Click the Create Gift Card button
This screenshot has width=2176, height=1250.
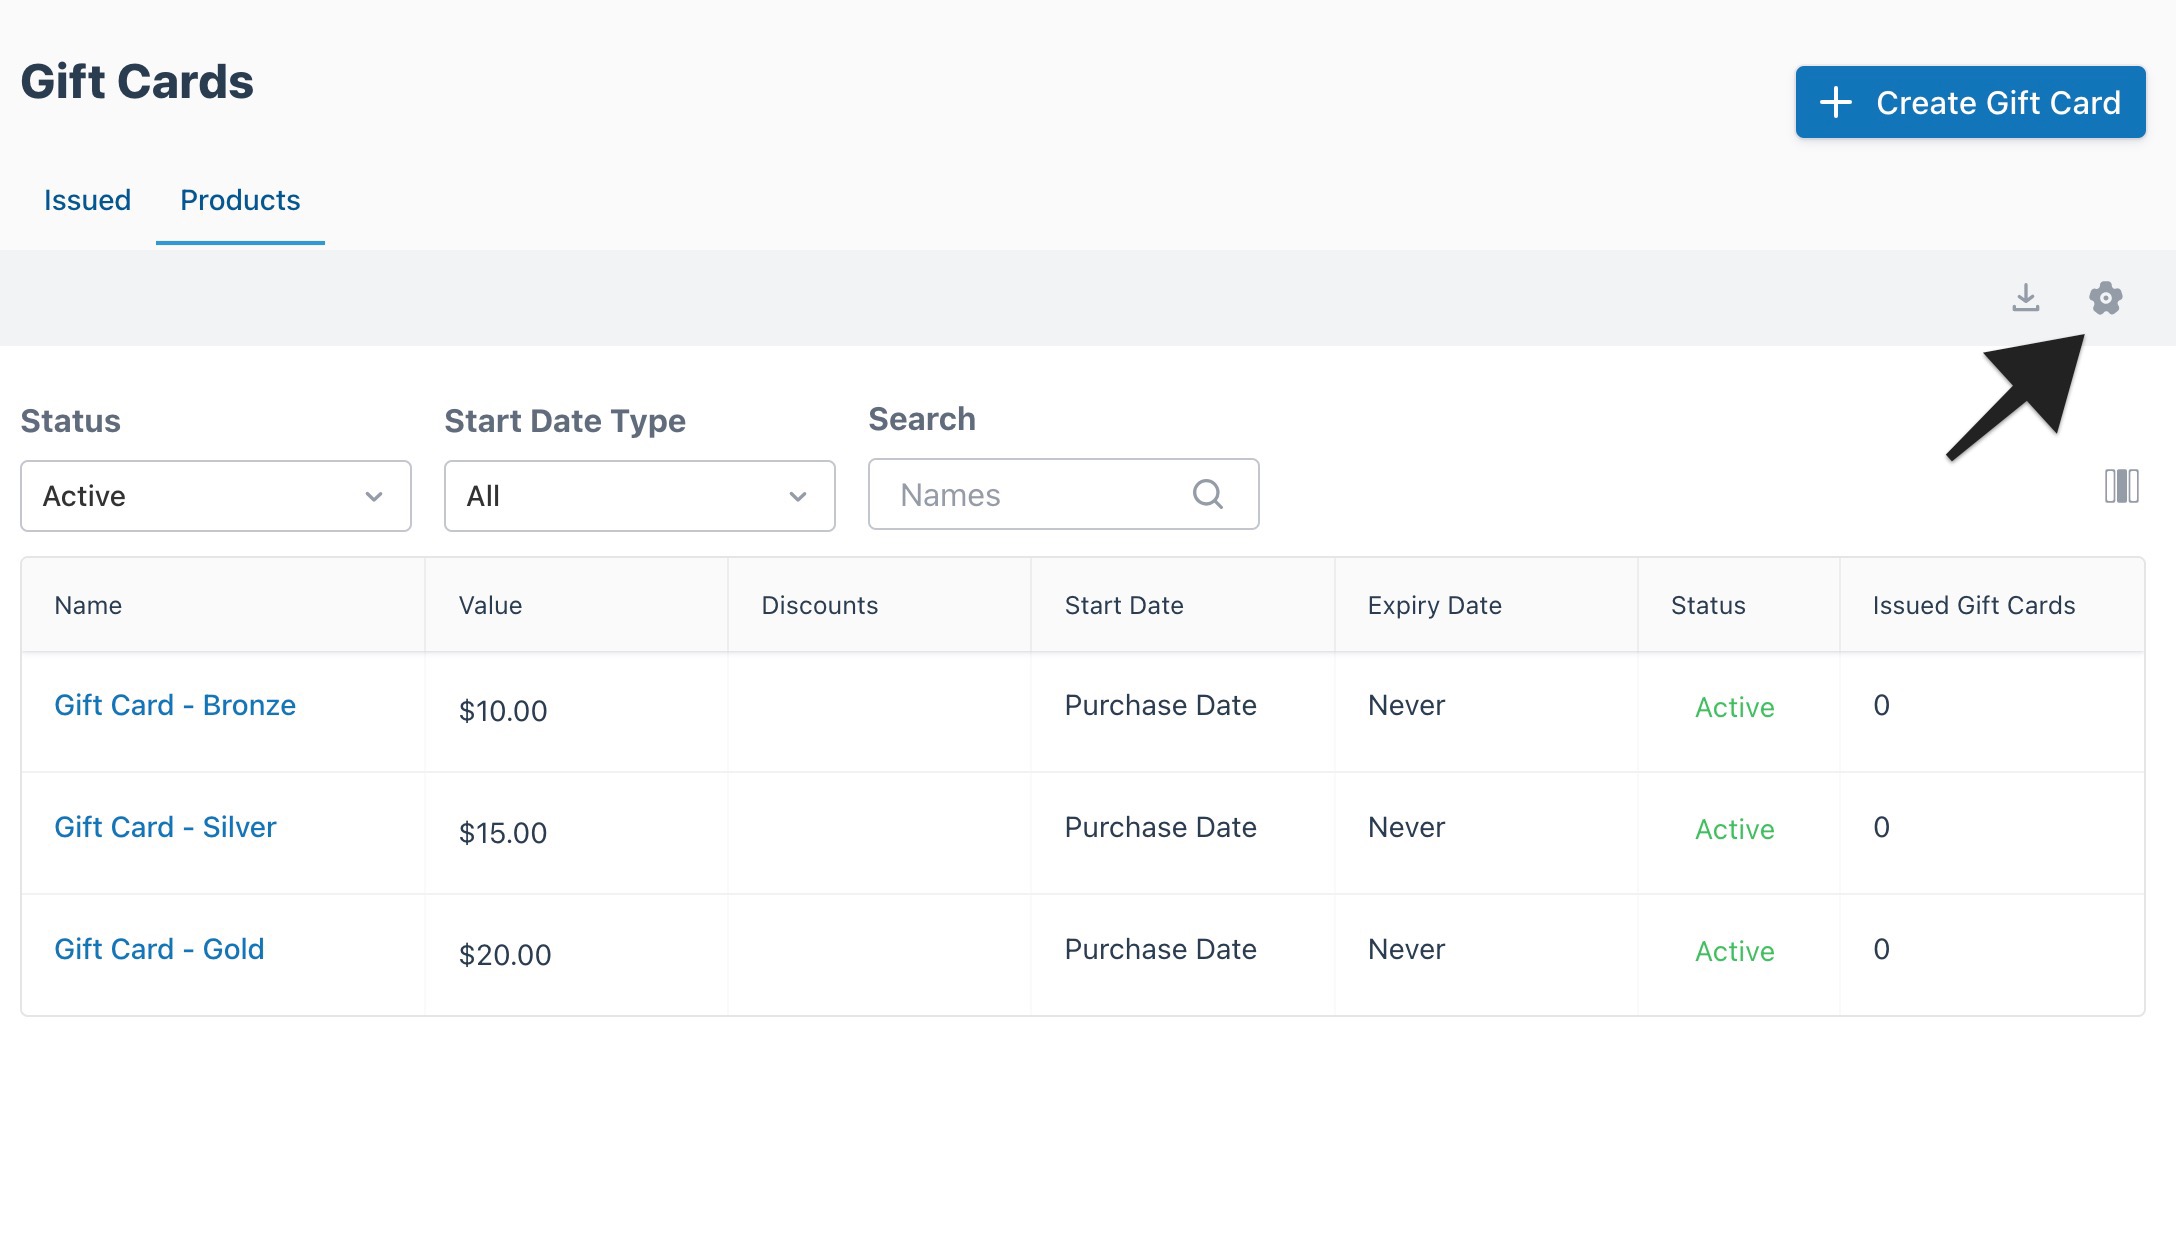pyautogui.click(x=1970, y=102)
